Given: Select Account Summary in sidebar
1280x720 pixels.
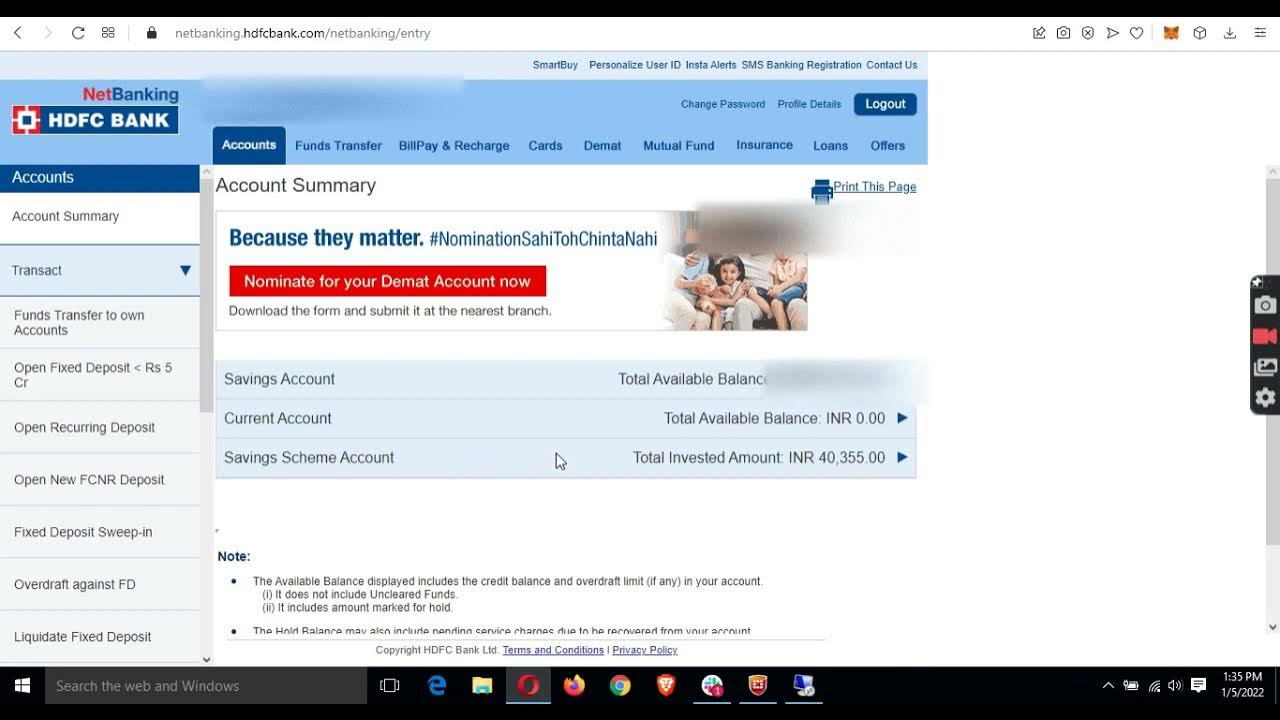Looking at the screenshot, I should tap(65, 216).
